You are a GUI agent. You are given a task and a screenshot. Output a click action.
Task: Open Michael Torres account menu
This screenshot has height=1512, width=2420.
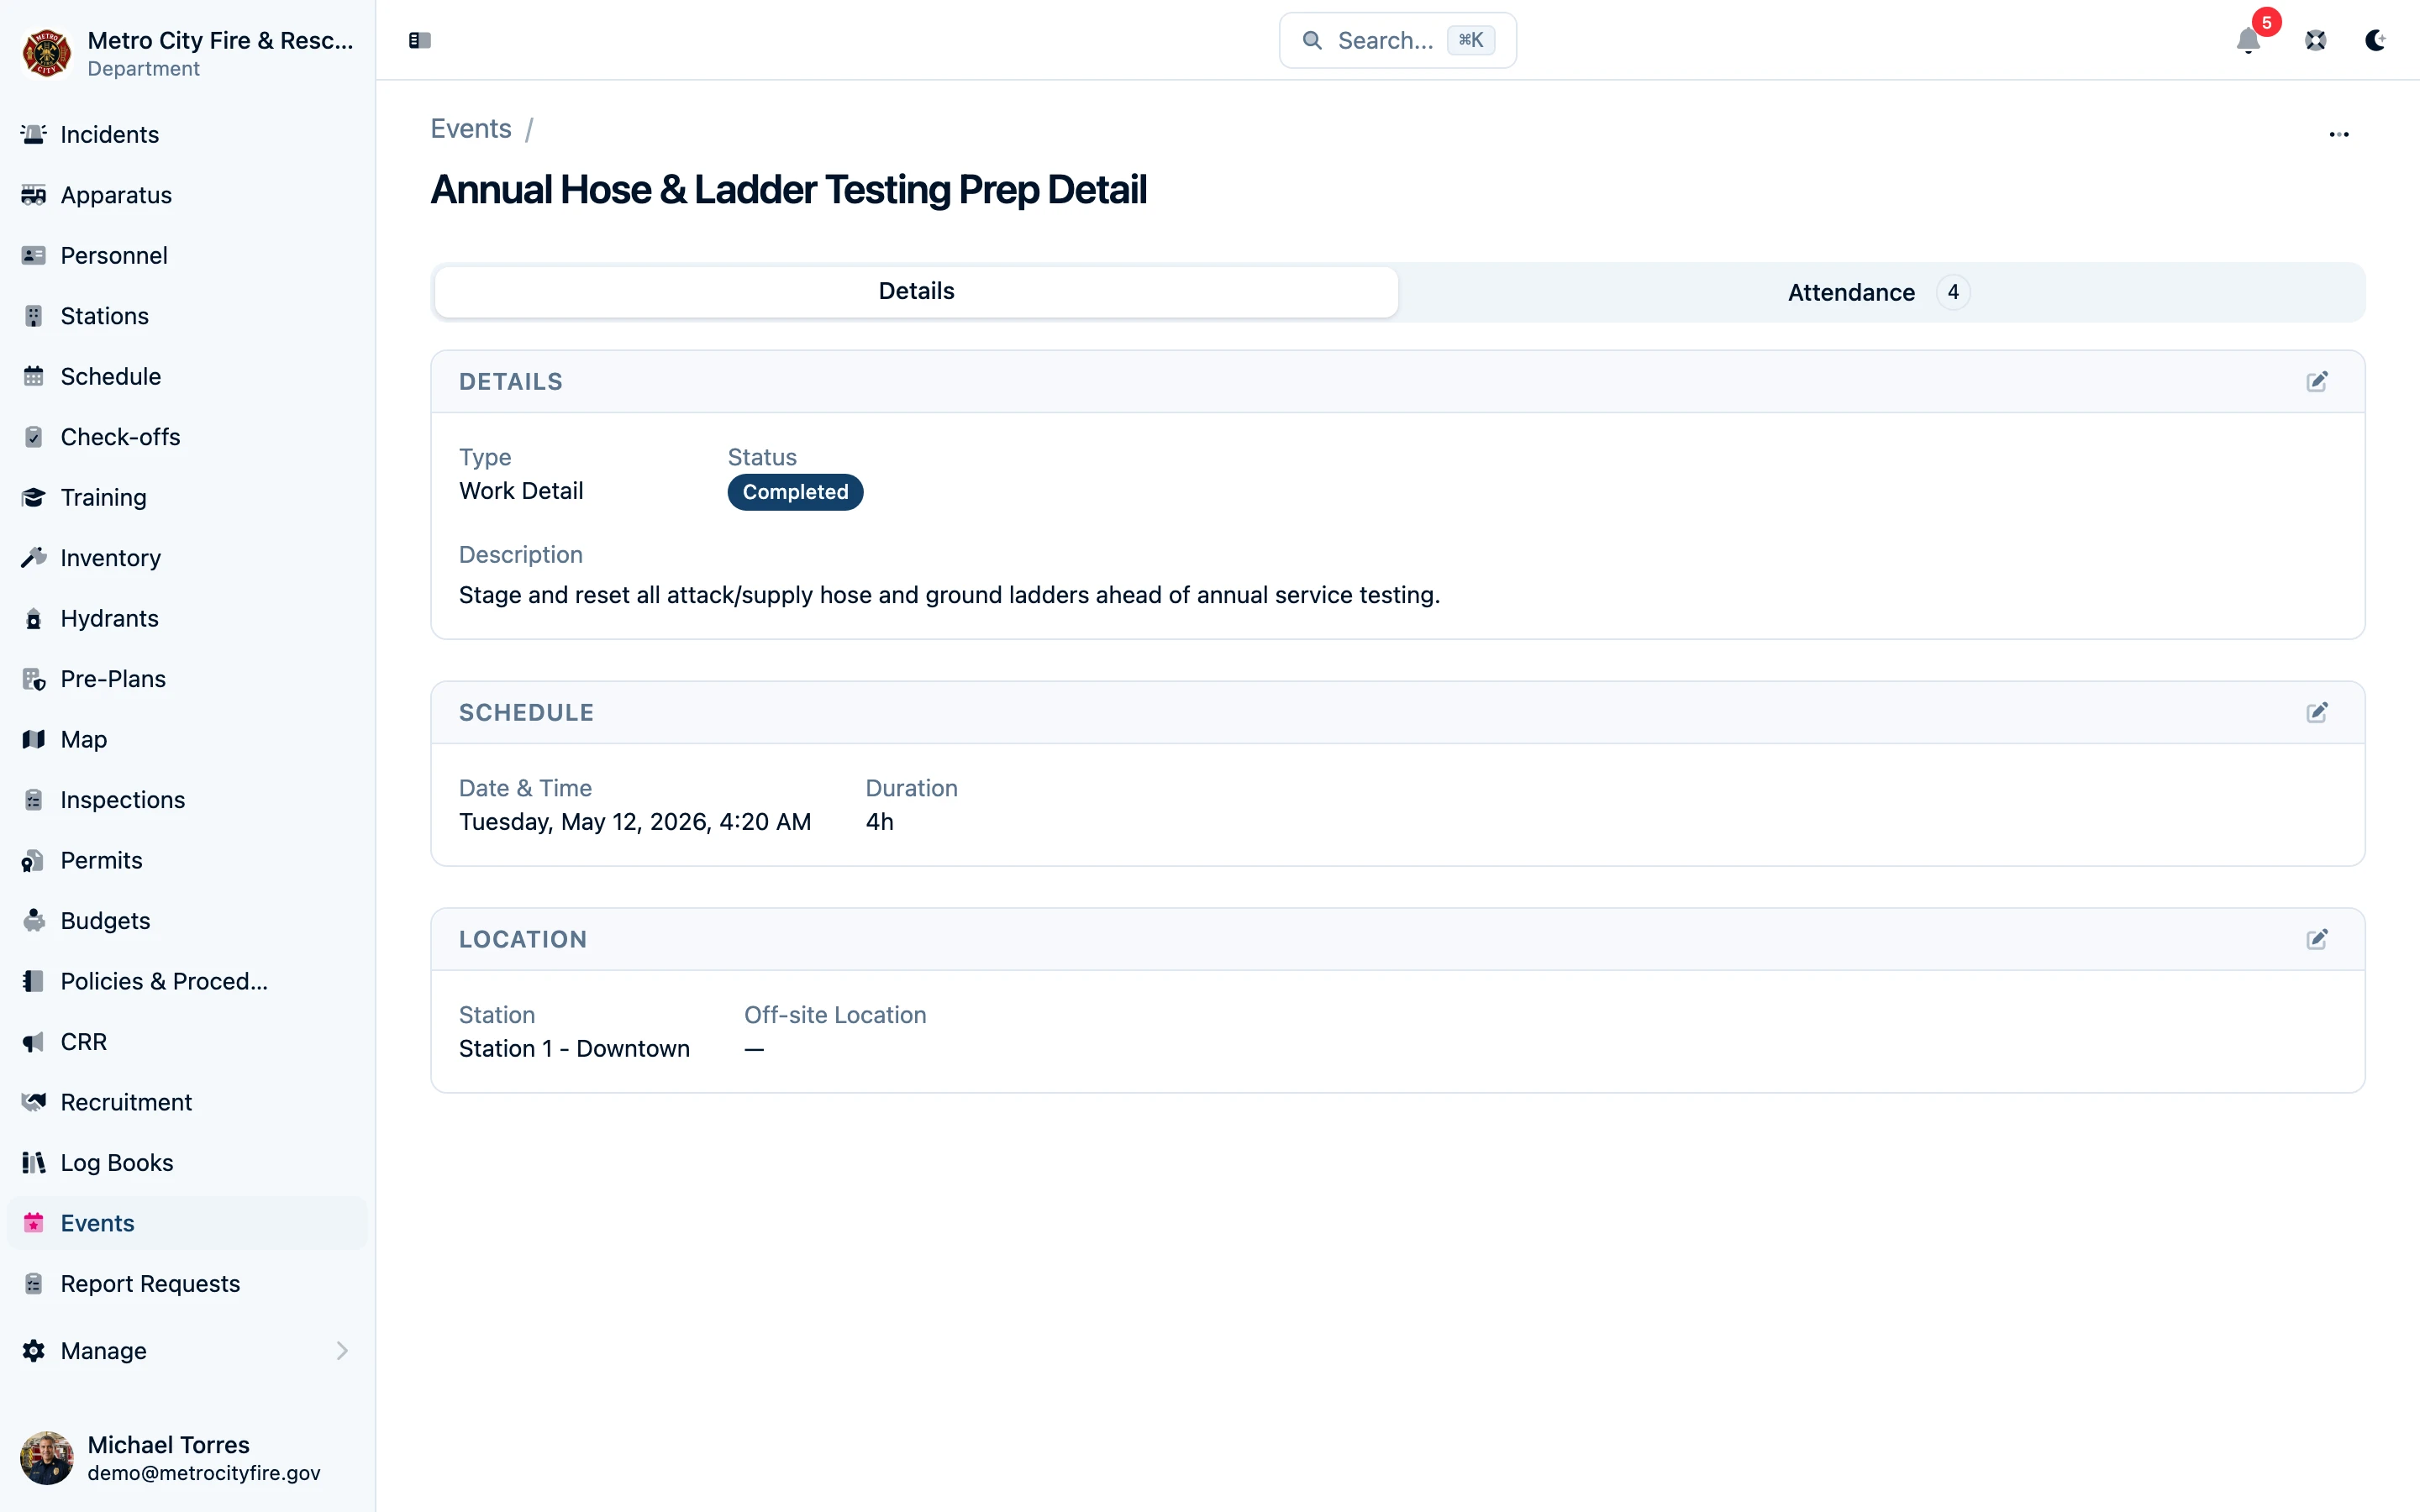(x=188, y=1458)
